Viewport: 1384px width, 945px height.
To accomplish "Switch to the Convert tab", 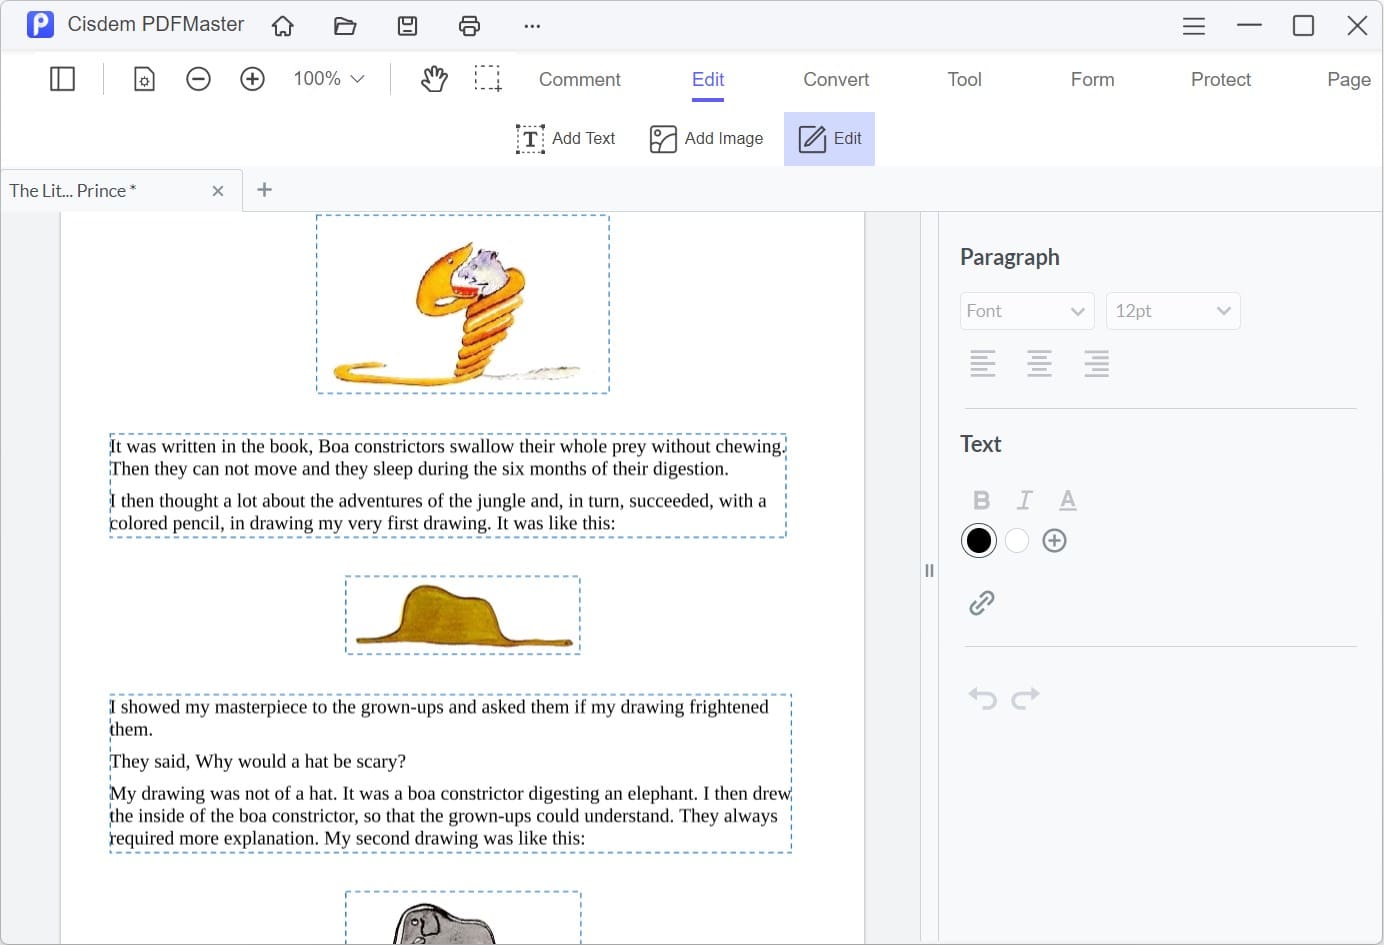I will coord(835,79).
